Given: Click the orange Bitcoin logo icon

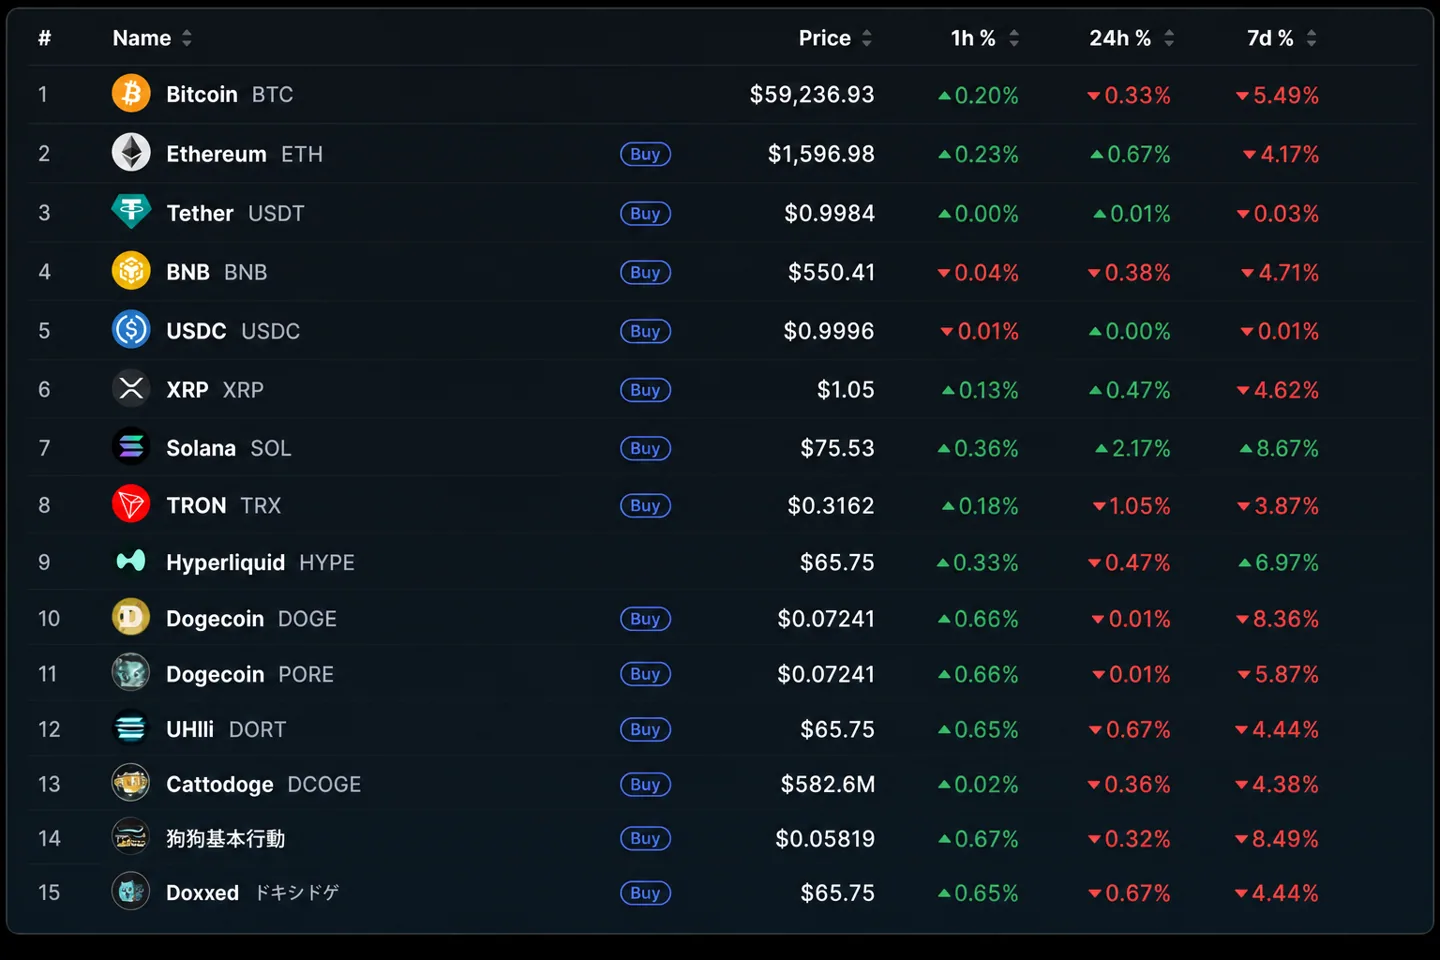Looking at the screenshot, I should [131, 94].
